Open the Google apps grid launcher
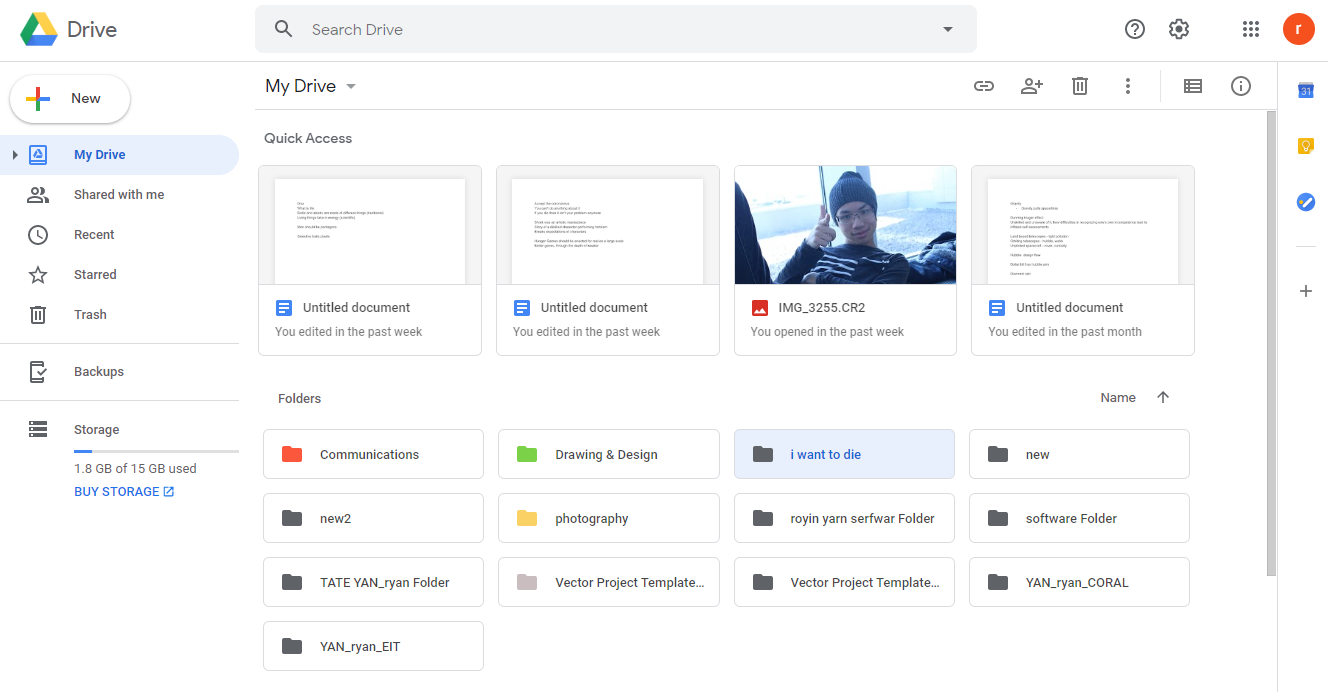The width and height of the screenshot is (1328, 692). pos(1250,29)
